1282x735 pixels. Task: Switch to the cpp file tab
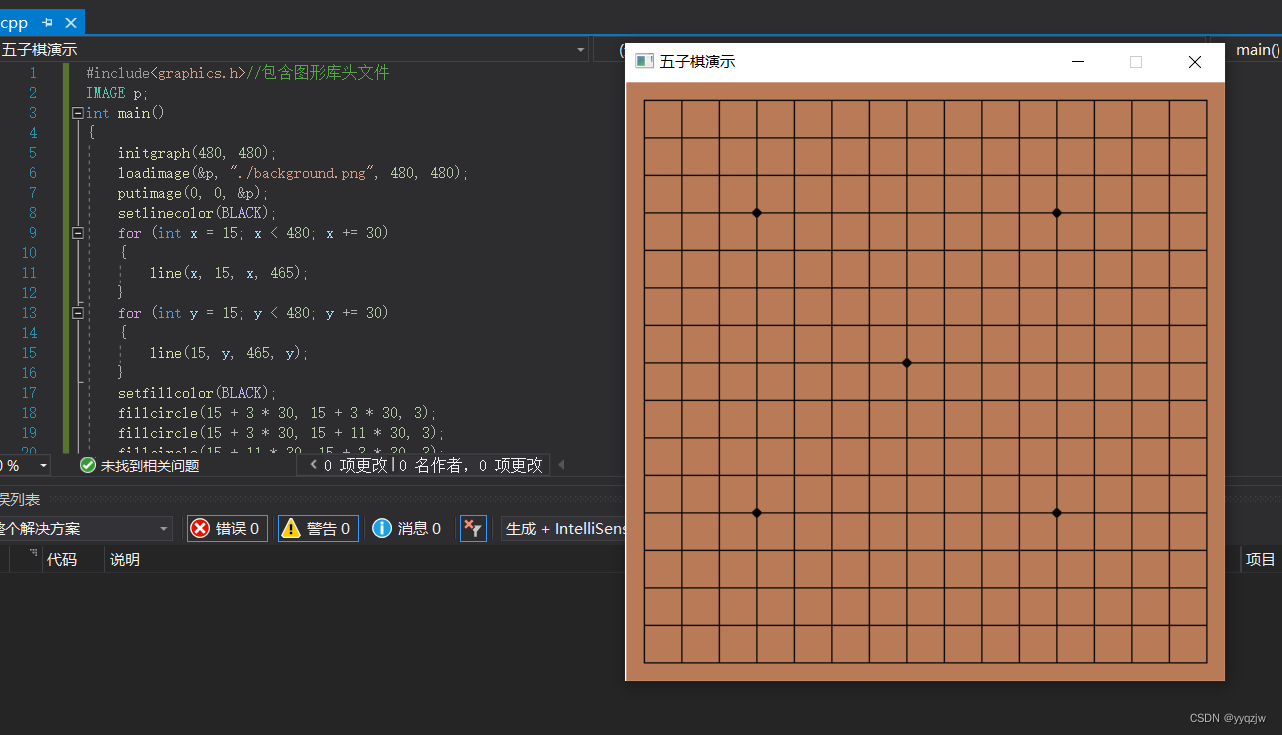[x=14, y=22]
